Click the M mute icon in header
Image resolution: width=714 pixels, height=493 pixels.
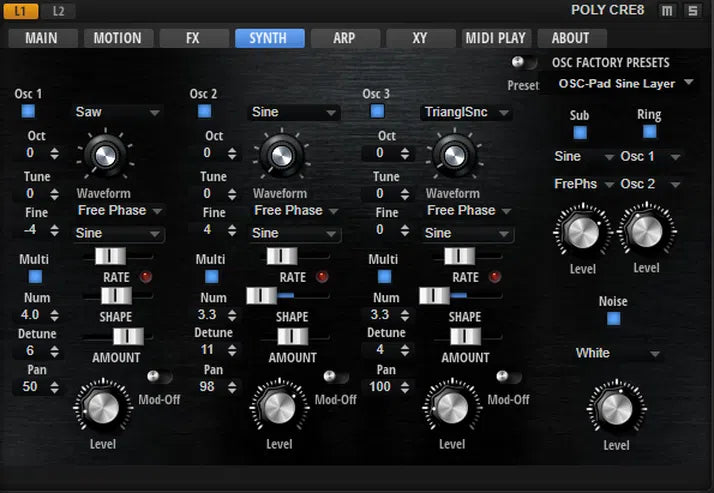(x=667, y=11)
